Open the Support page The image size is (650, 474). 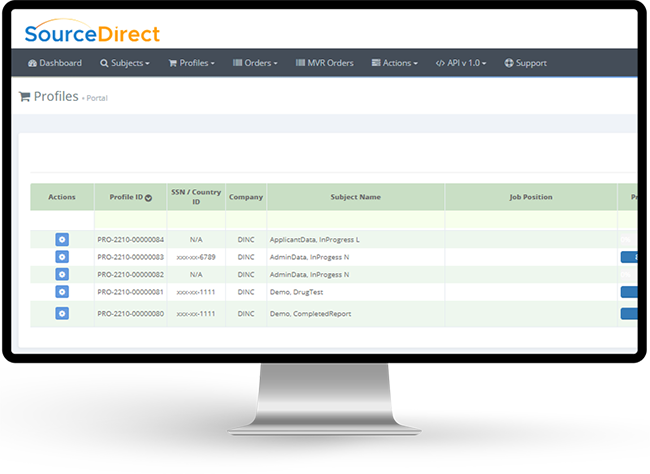pos(526,63)
